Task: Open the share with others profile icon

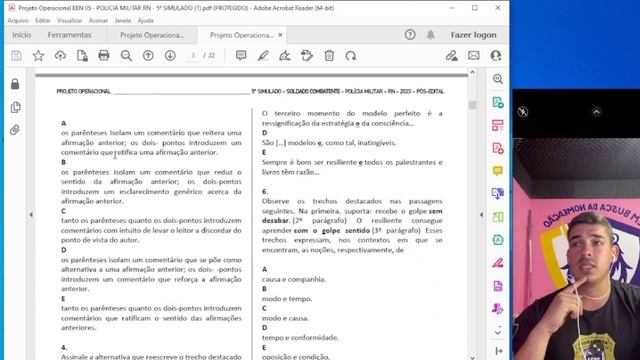Action: pos(496,56)
